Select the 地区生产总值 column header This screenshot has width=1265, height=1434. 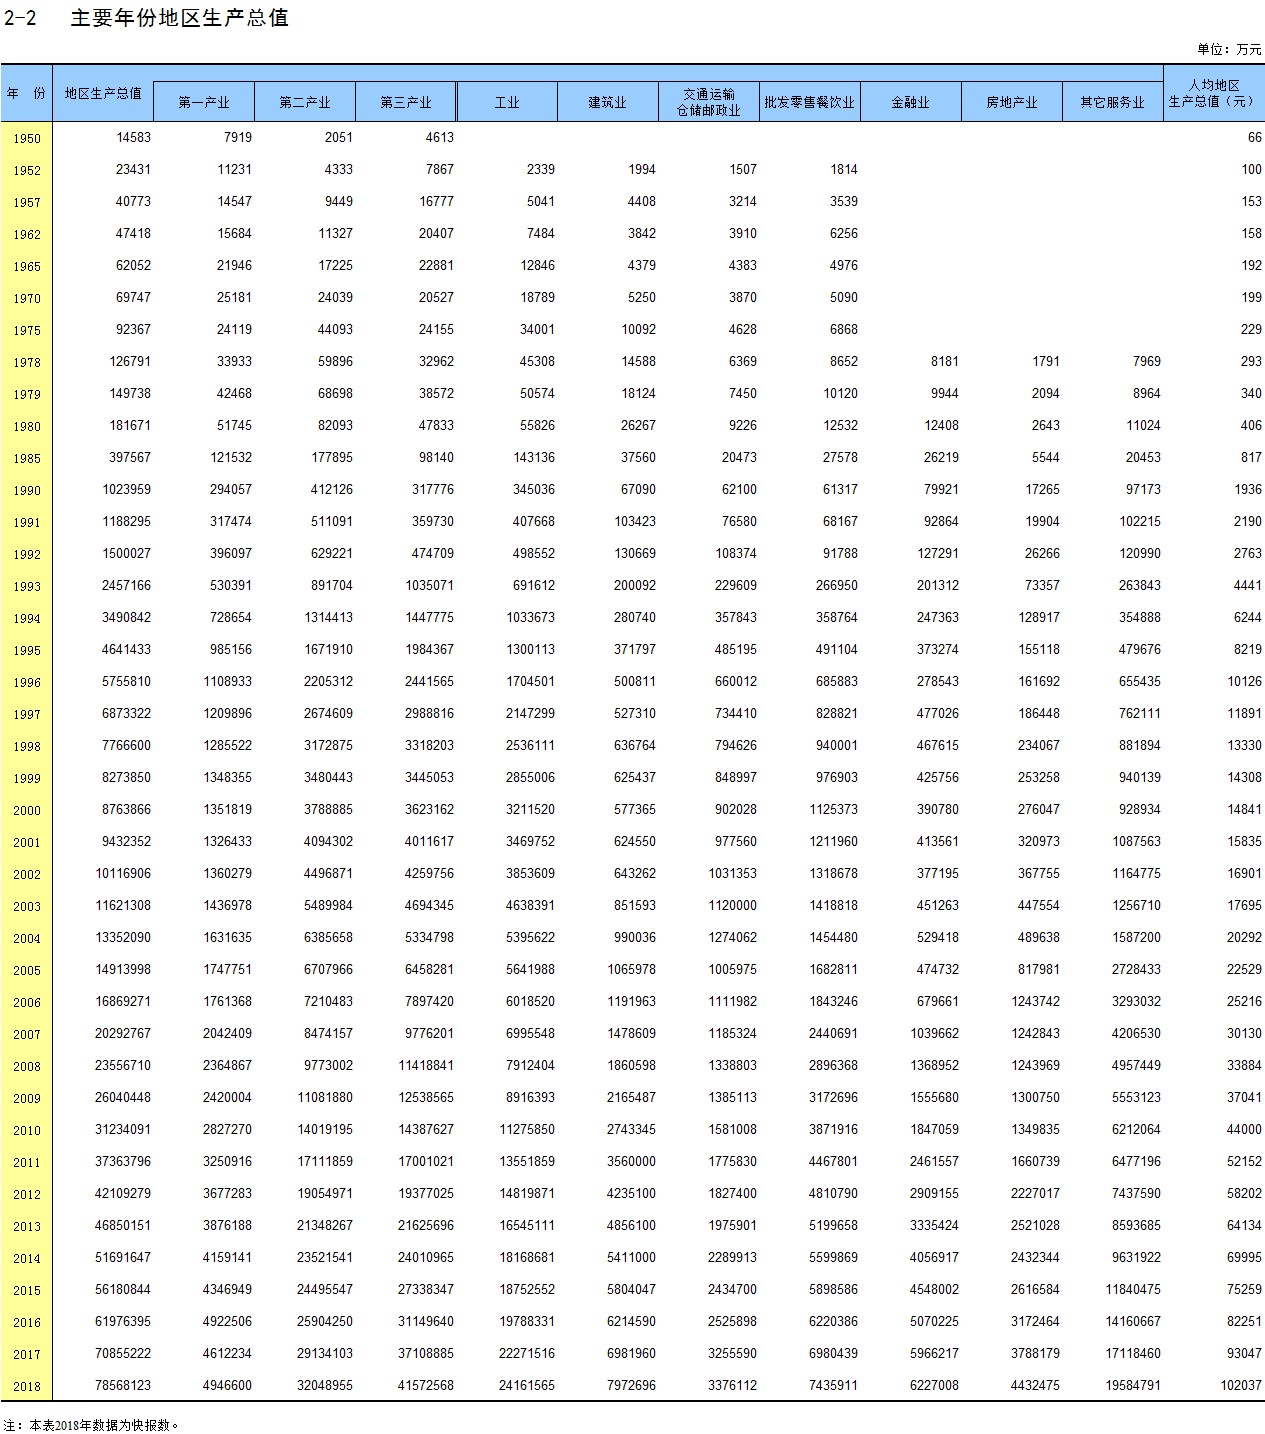point(103,93)
